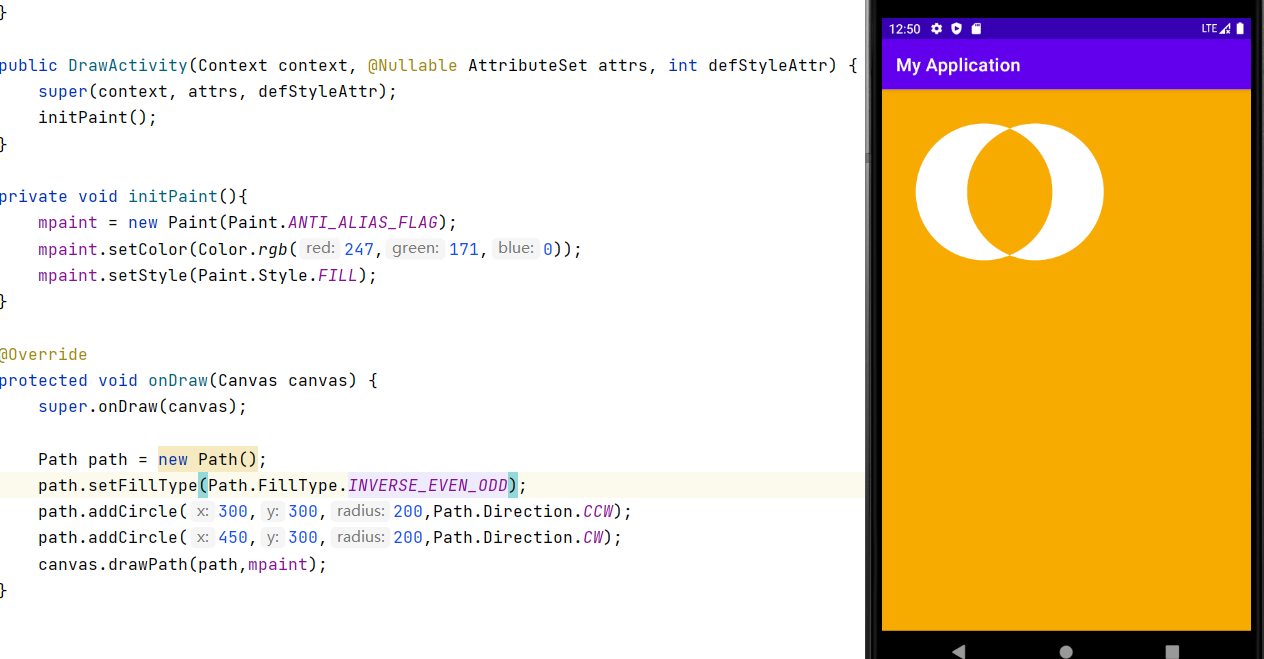Tap the Play Protect shield status icon
The width and height of the screenshot is (1264, 659).
pos(956,29)
